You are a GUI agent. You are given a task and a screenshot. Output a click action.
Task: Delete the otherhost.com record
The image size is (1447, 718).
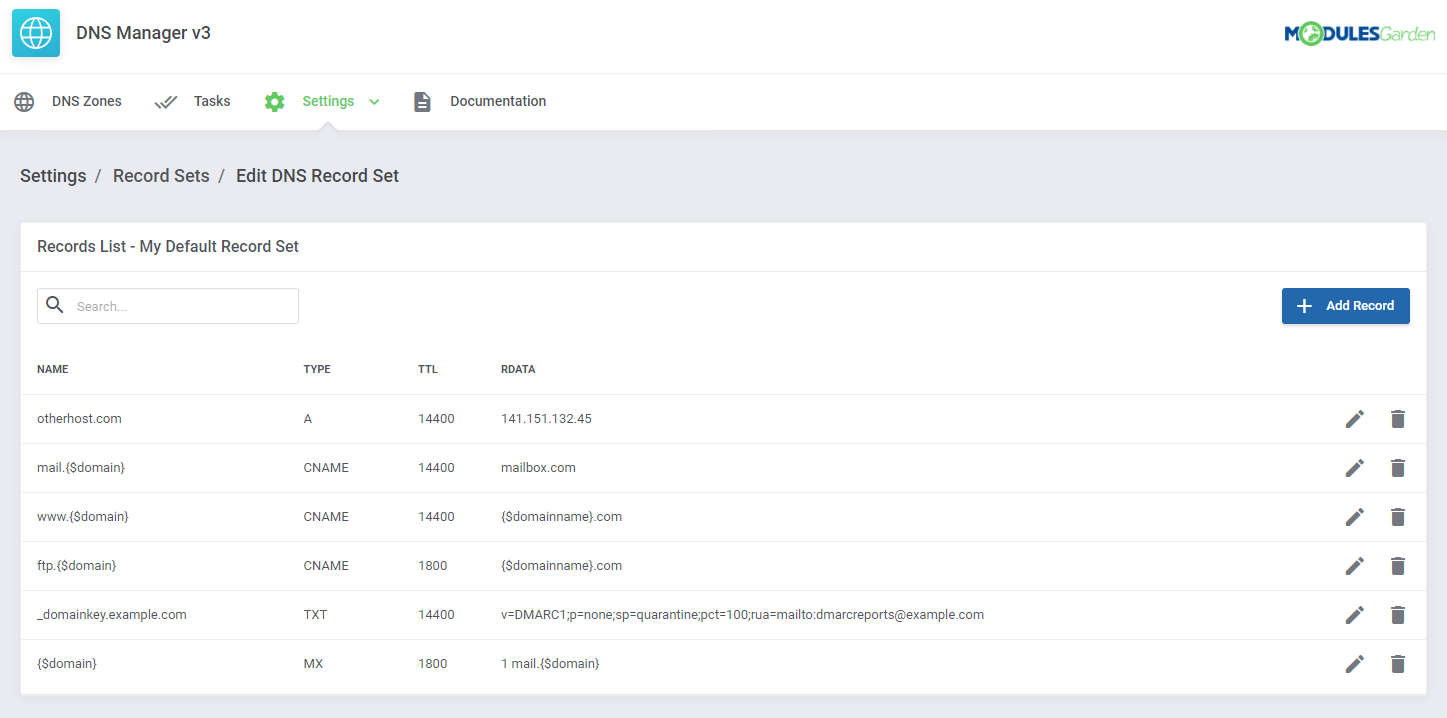pyautogui.click(x=1398, y=419)
